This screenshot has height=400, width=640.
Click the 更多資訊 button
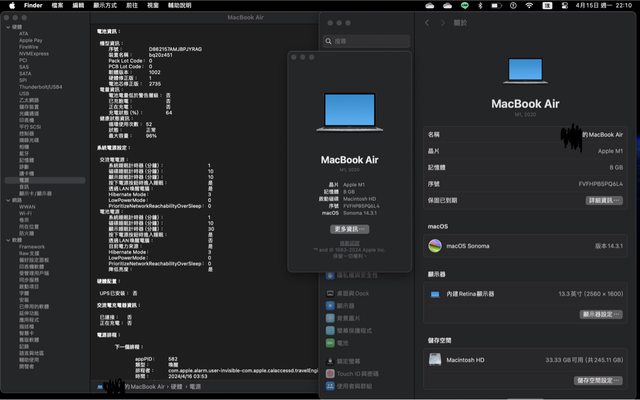click(351, 229)
